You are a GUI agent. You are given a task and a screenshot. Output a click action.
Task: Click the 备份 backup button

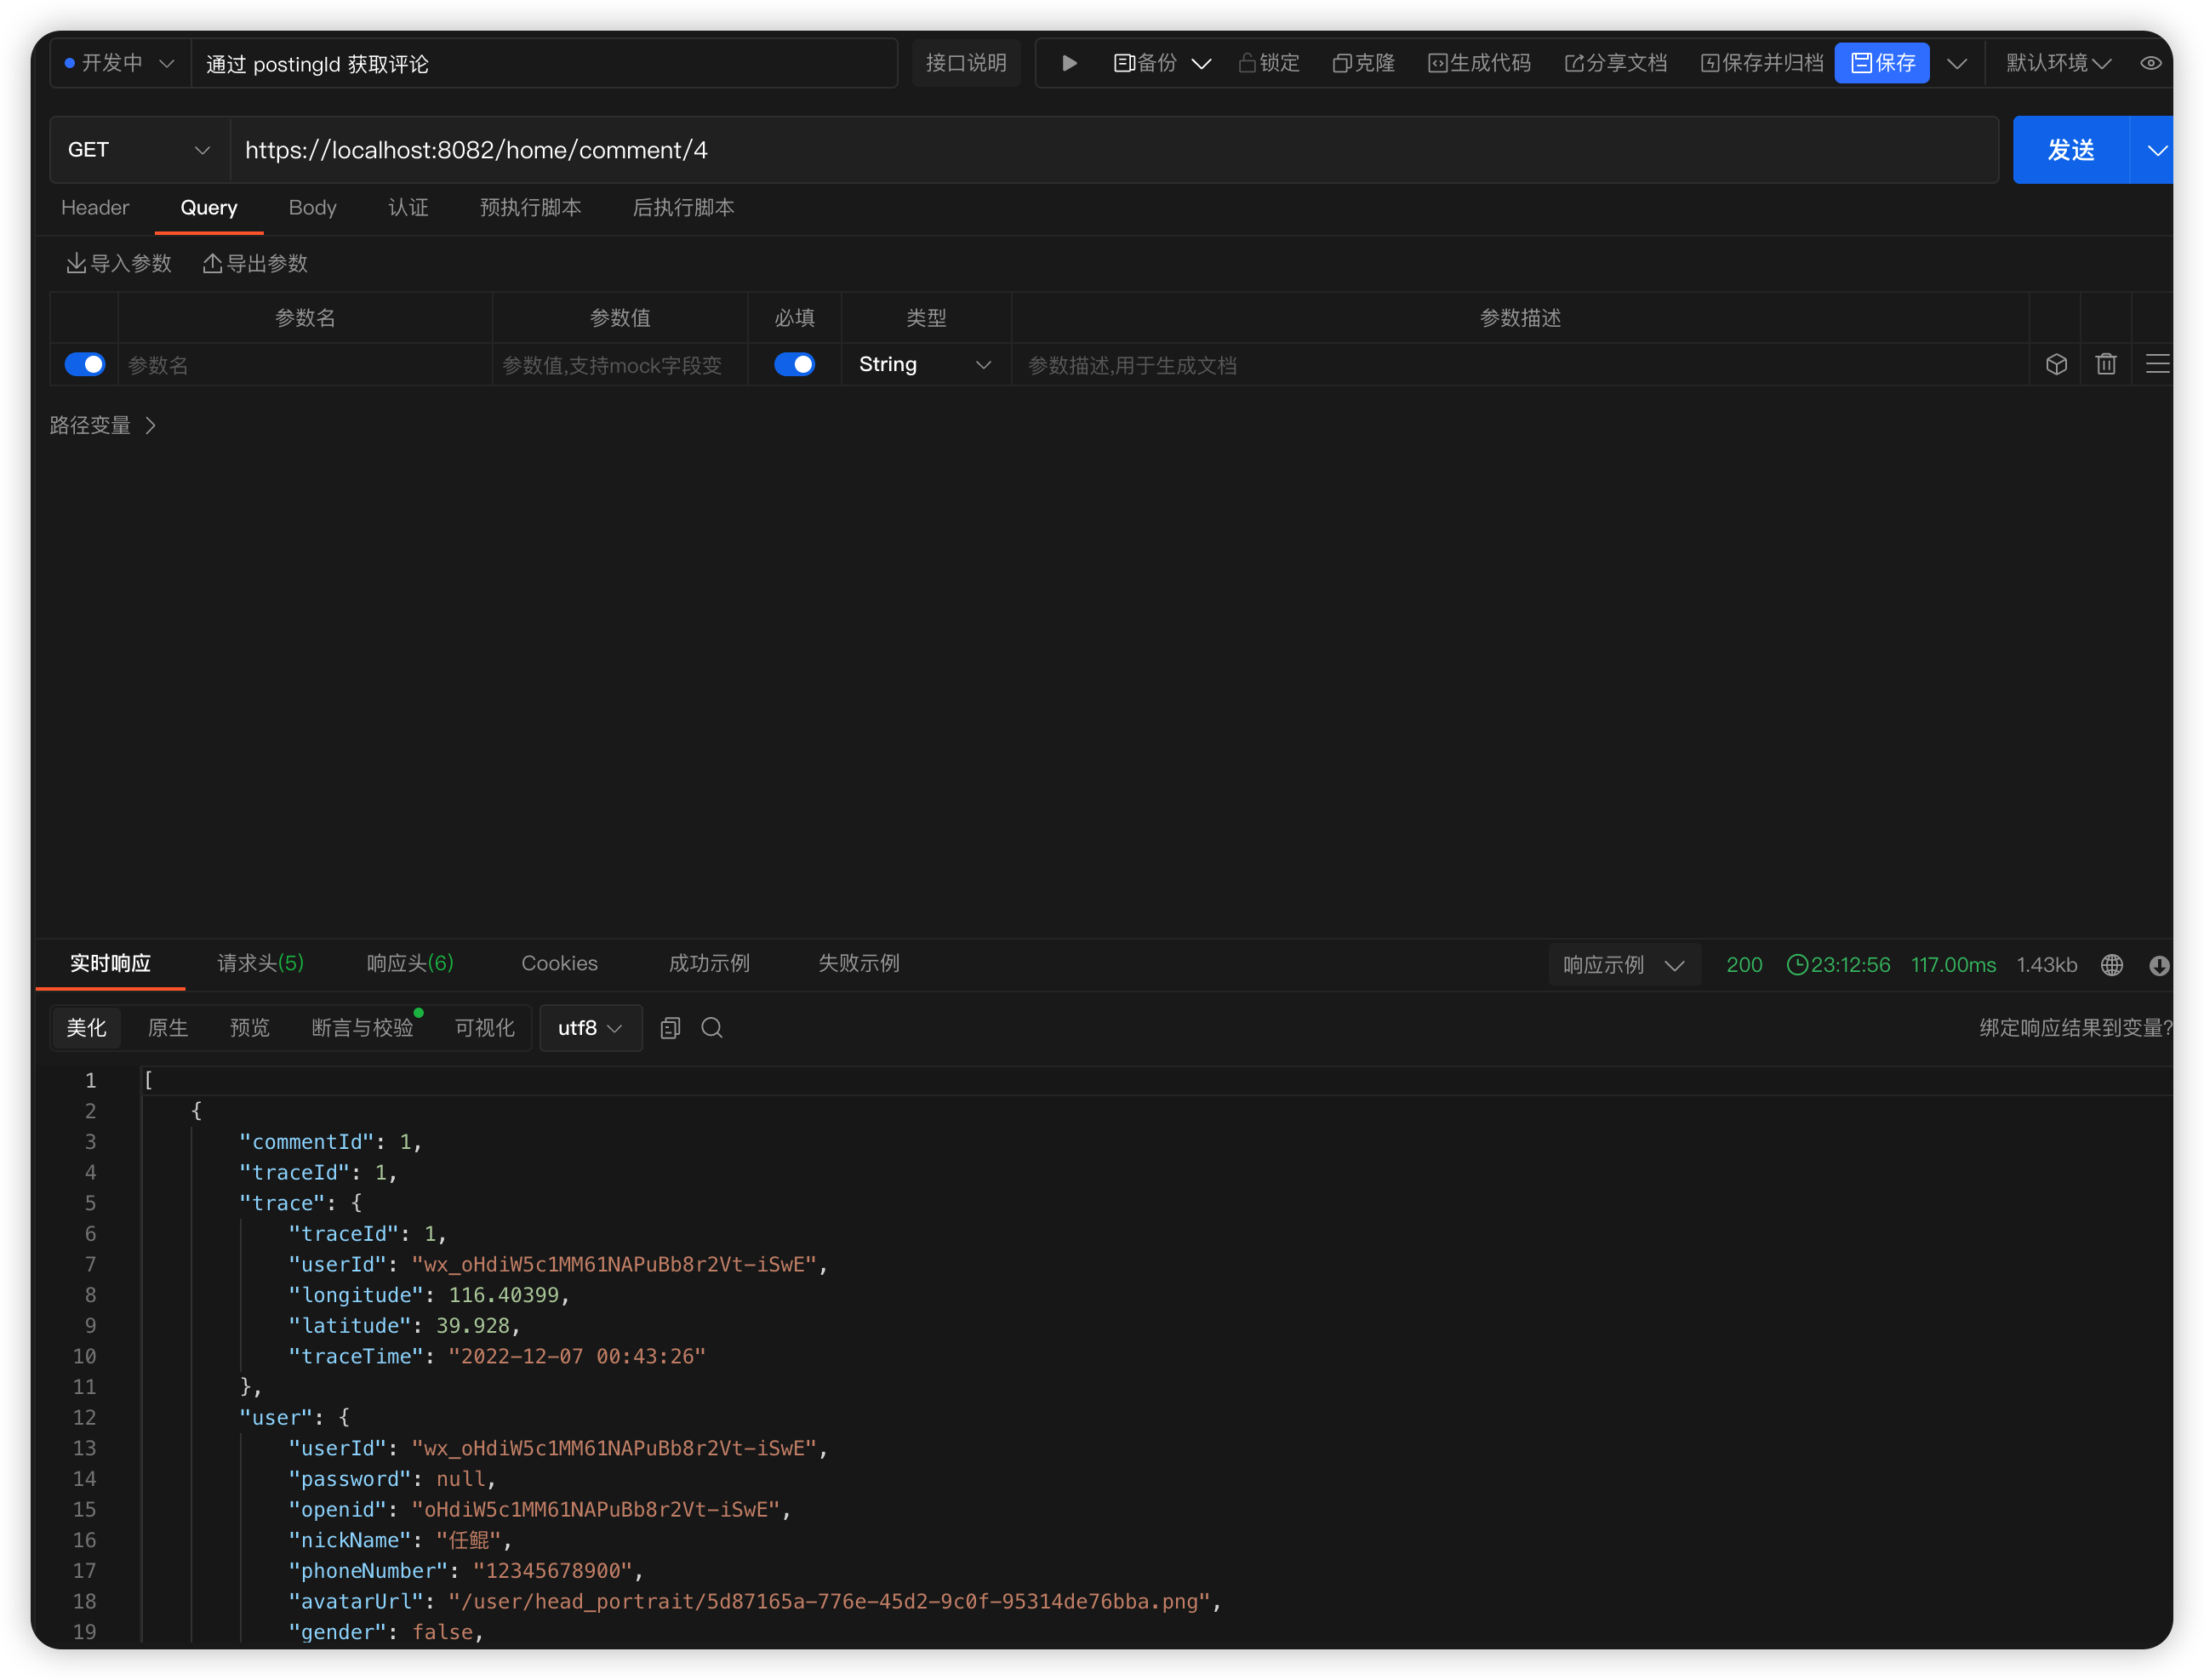[1145, 63]
